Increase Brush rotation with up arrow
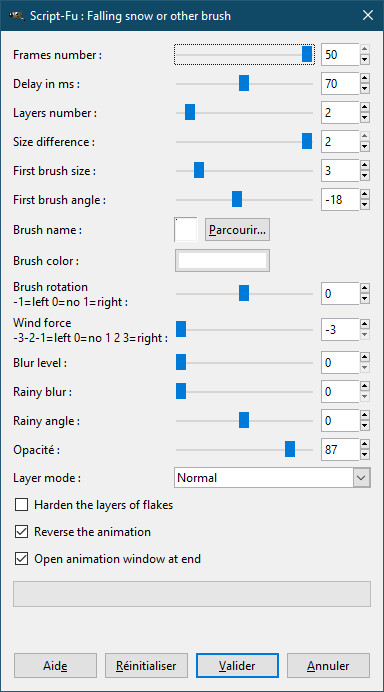Viewport: 384px width, 692px height. [365, 288]
